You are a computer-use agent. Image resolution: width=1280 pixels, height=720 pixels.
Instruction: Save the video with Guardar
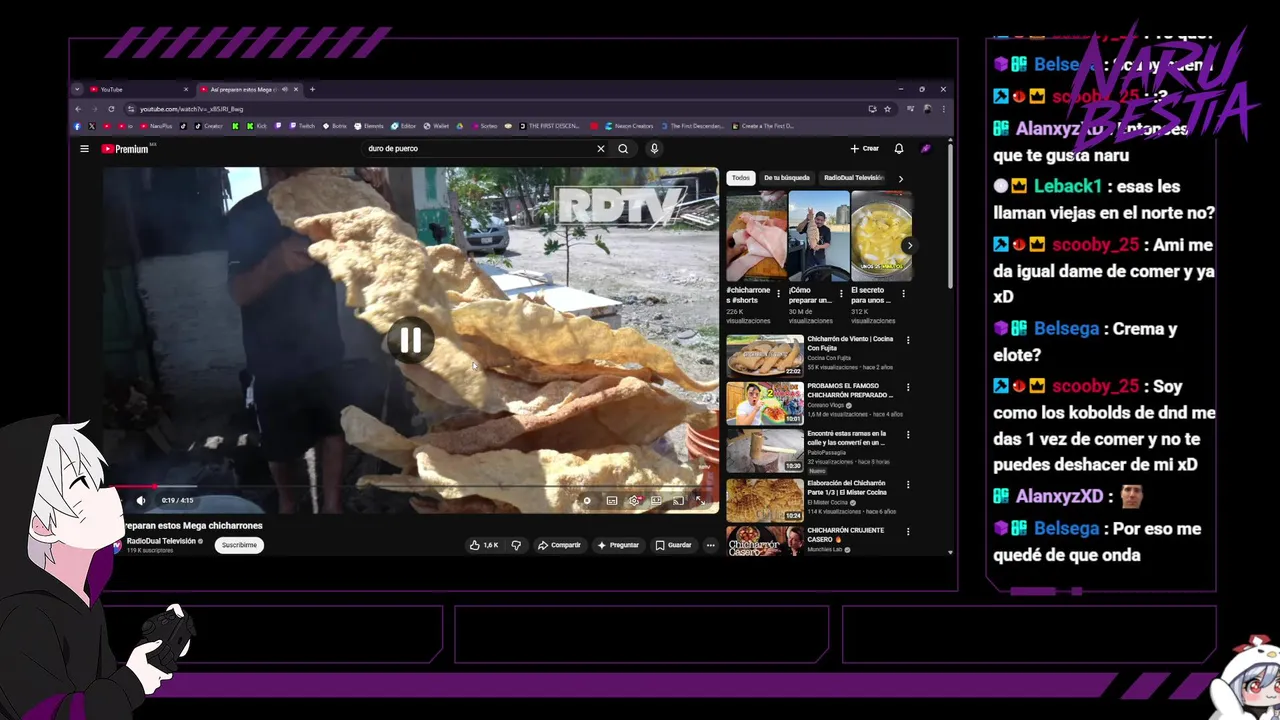tap(673, 545)
